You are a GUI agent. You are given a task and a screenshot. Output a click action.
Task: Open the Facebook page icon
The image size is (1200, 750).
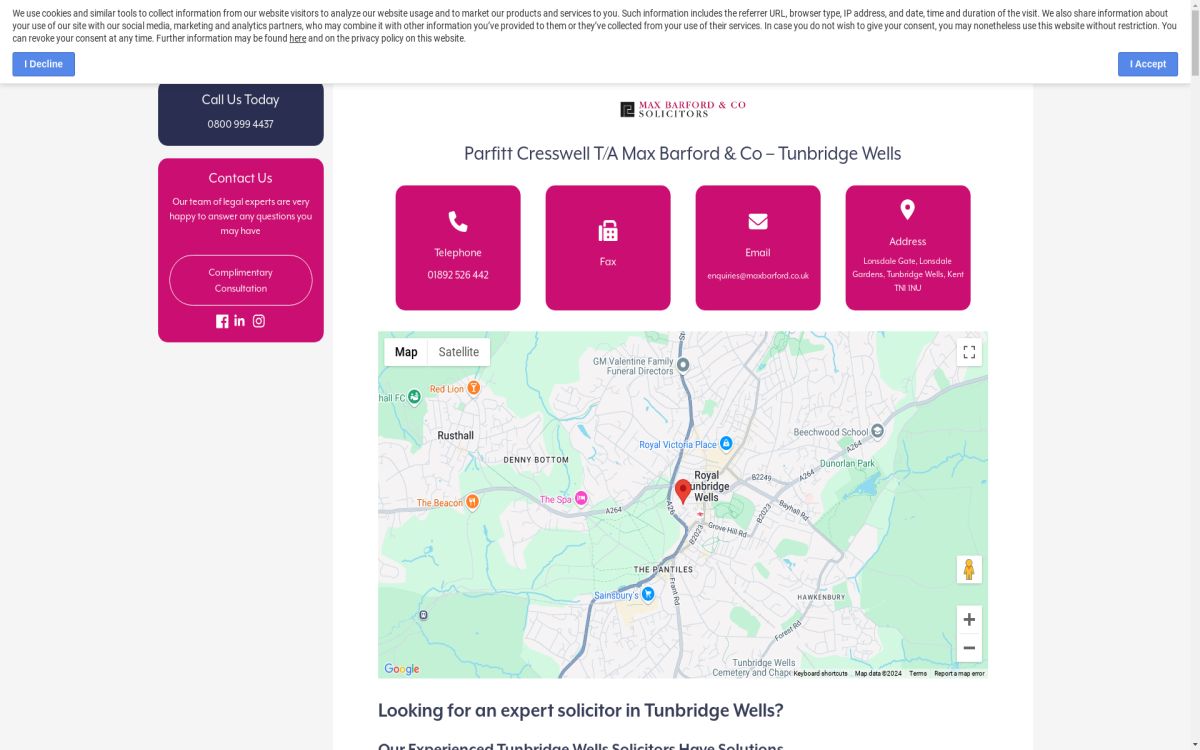tap(222, 321)
